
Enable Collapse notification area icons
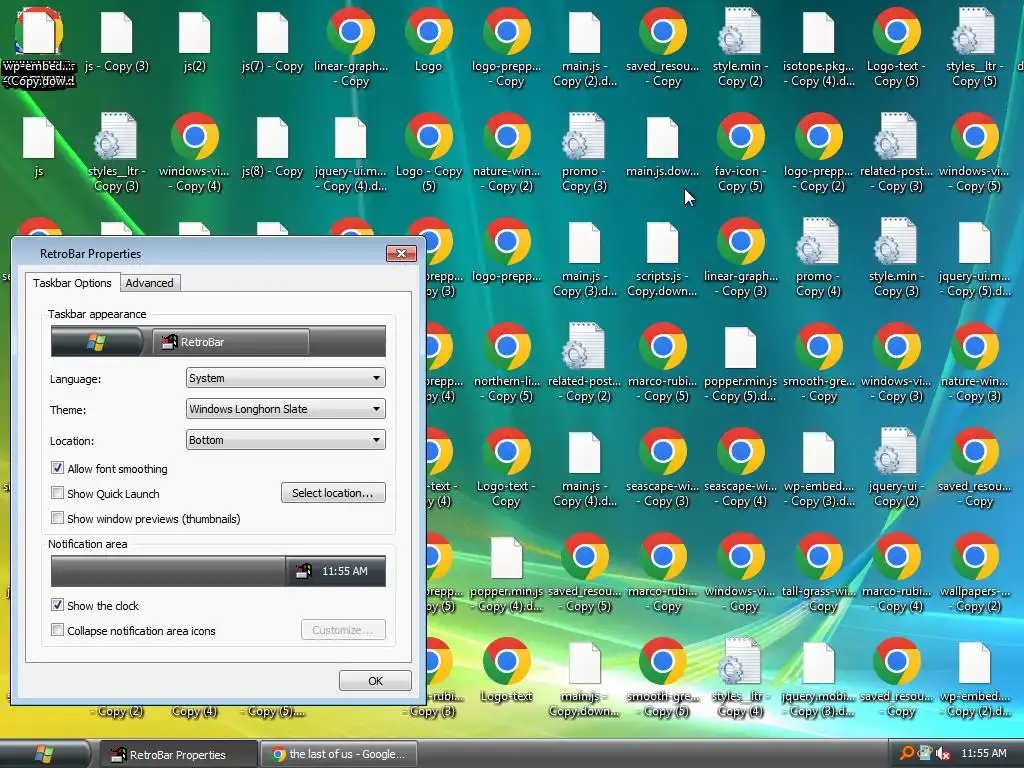57,630
